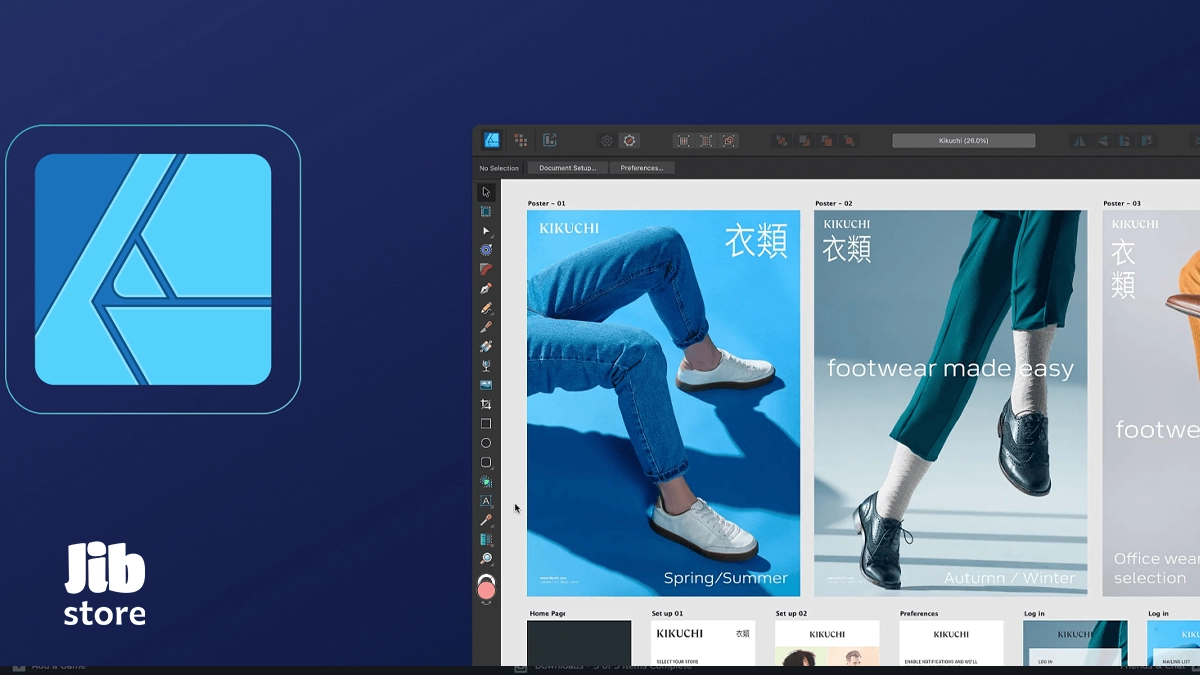
Task: Select the Zoom magnifier tool
Action: [486, 559]
